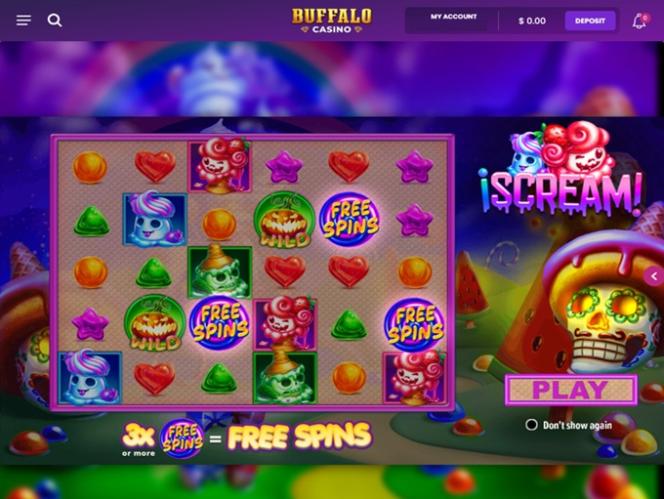Click the blue ice cream ghost bottom-left
This screenshot has width=664, height=499.
coord(89,377)
